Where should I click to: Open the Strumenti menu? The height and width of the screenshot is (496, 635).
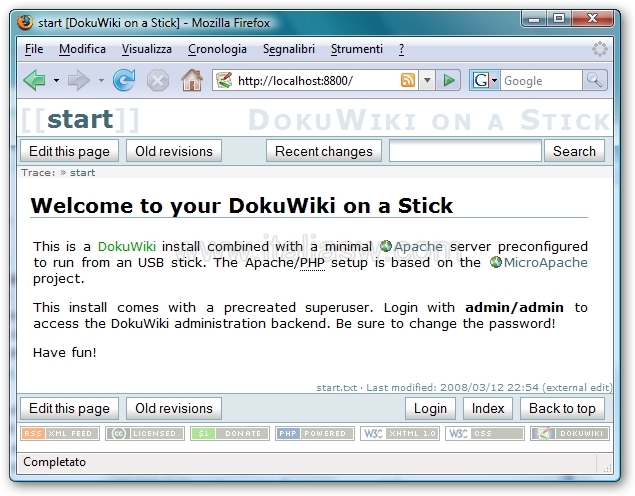[356, 49]
